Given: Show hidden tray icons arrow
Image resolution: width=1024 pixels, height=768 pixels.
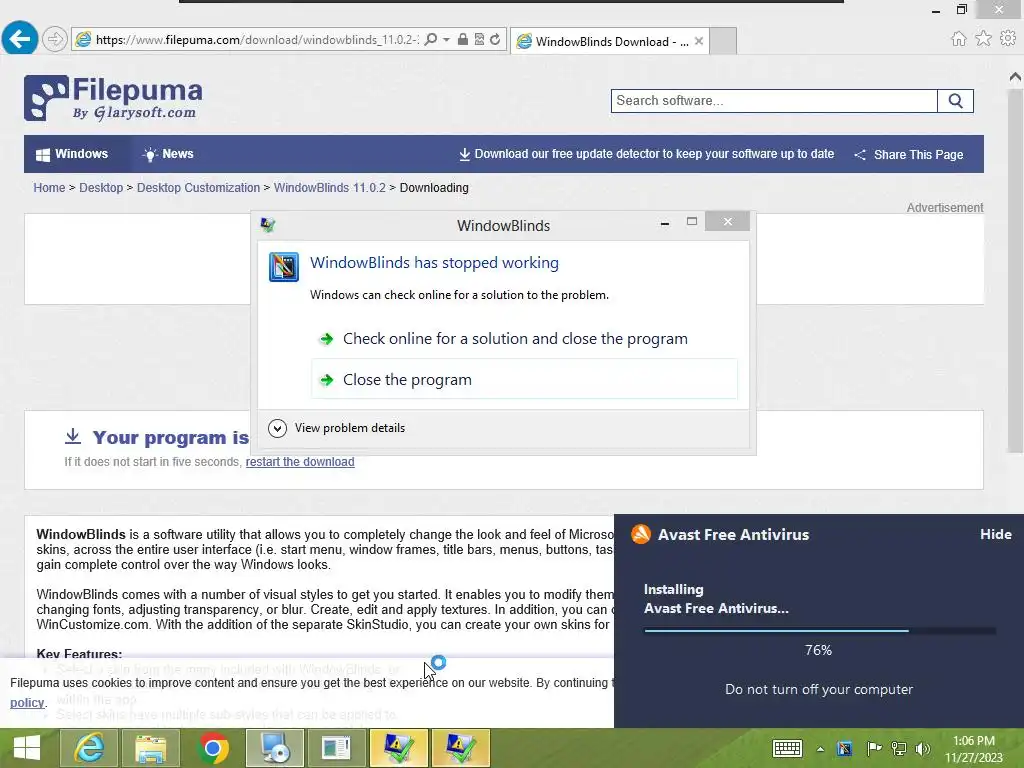Looking at the screenshot, I should click(820, 749).
